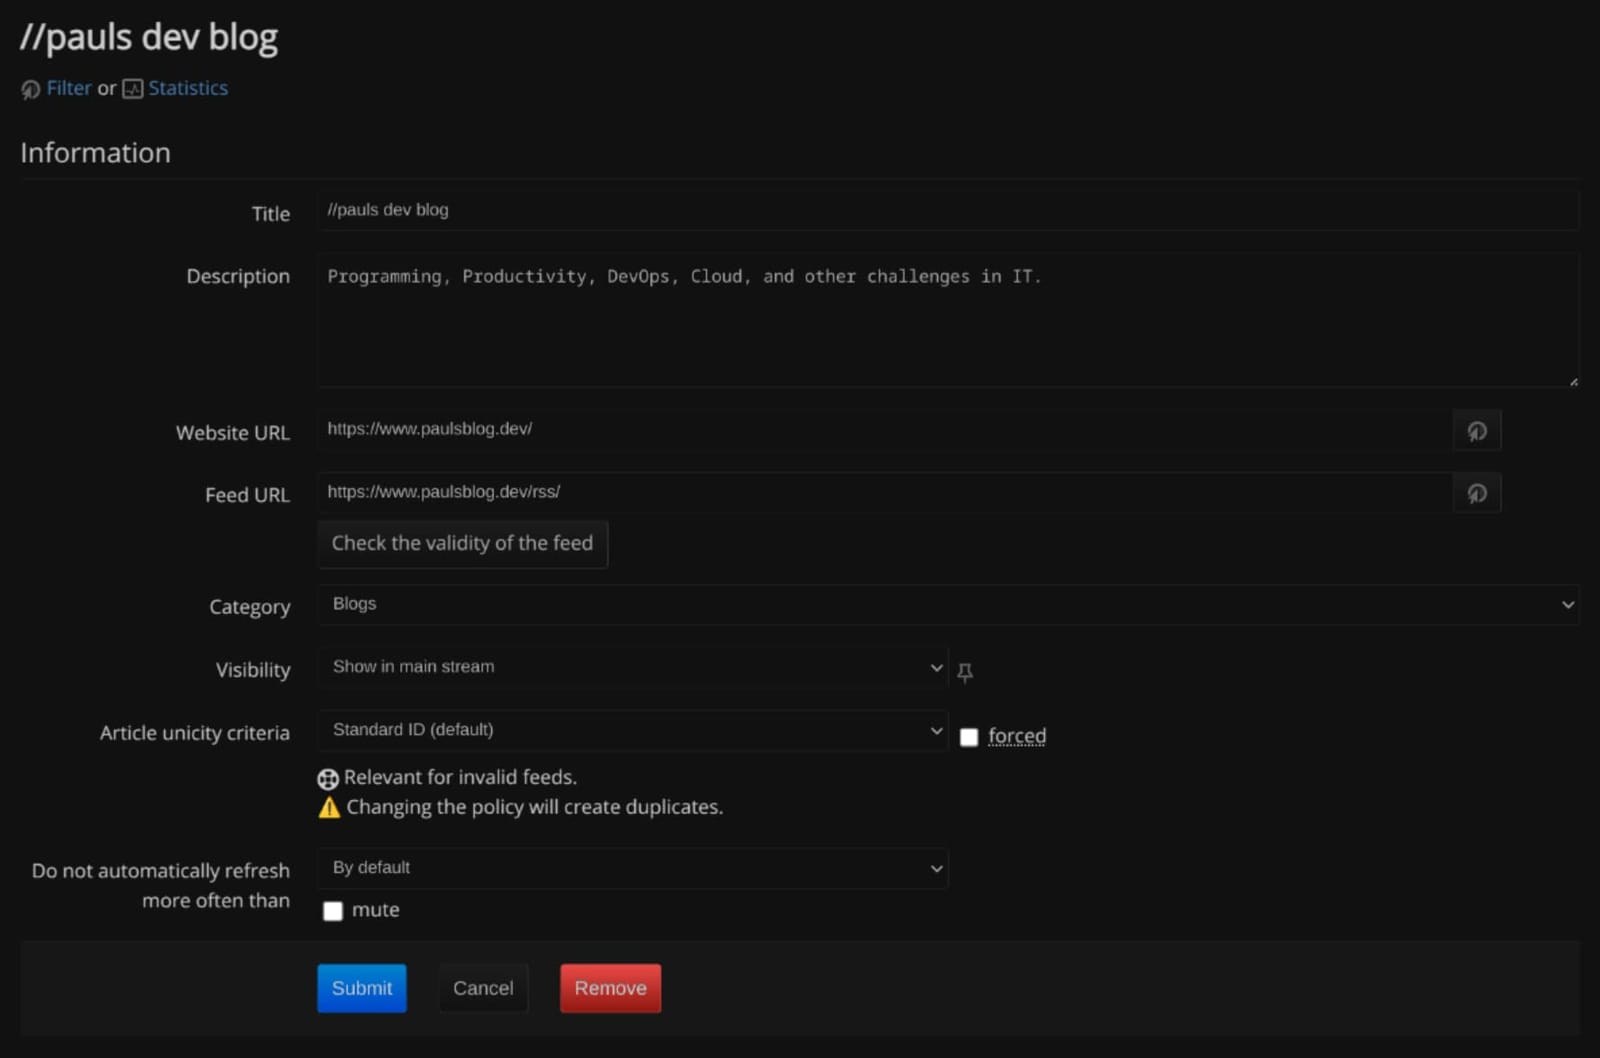Click the duplicates warning triangle icon
1600x1058 pixels.
coord(327,807)
